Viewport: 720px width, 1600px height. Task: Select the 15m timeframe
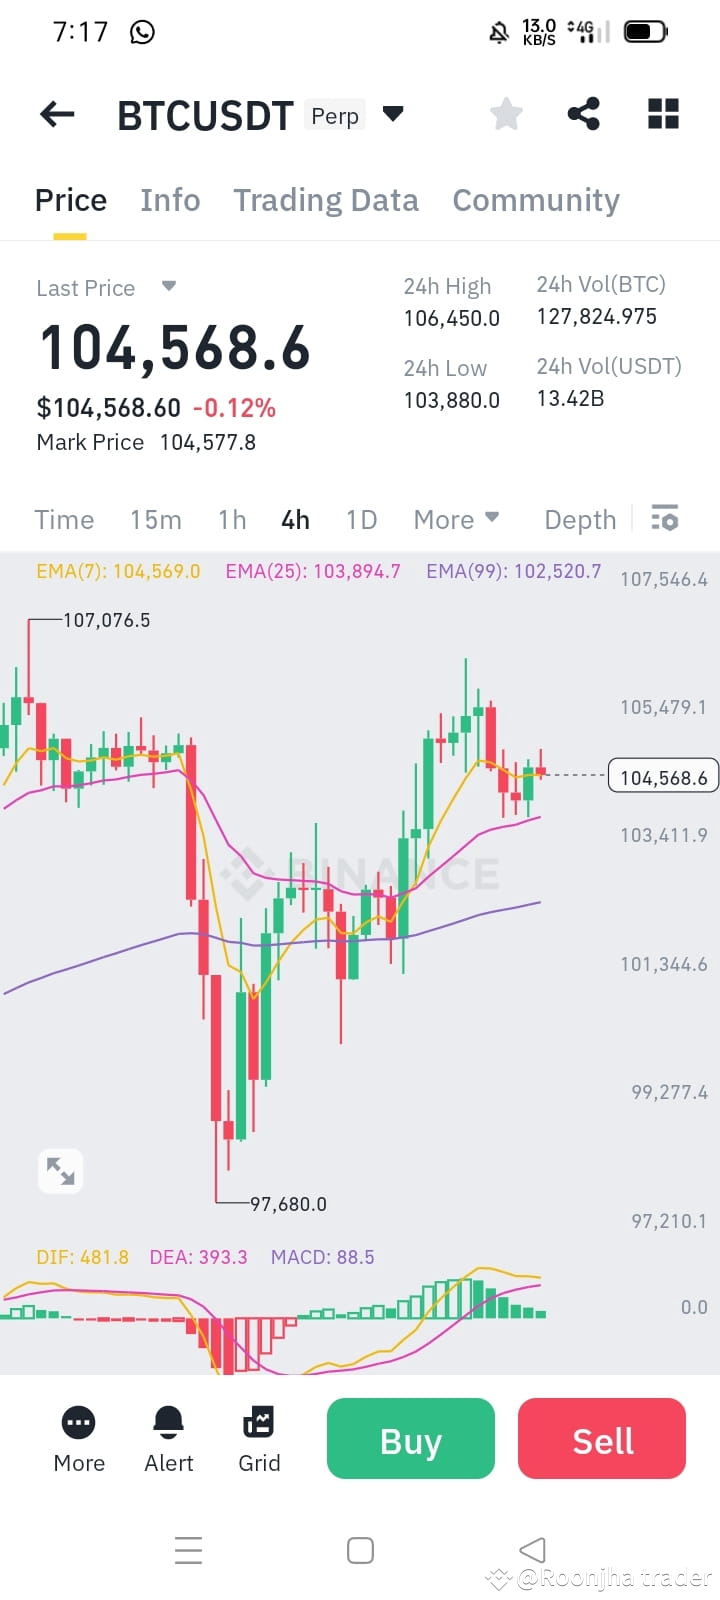(x=156, y=519)
